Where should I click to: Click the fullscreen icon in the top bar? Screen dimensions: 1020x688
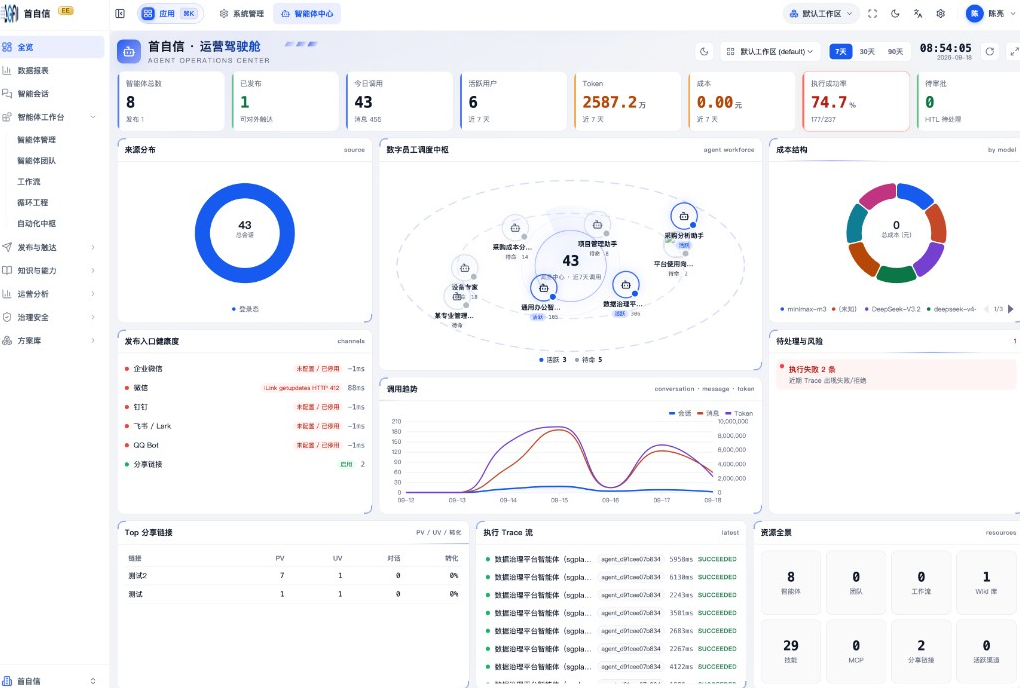tap(873, 13)
